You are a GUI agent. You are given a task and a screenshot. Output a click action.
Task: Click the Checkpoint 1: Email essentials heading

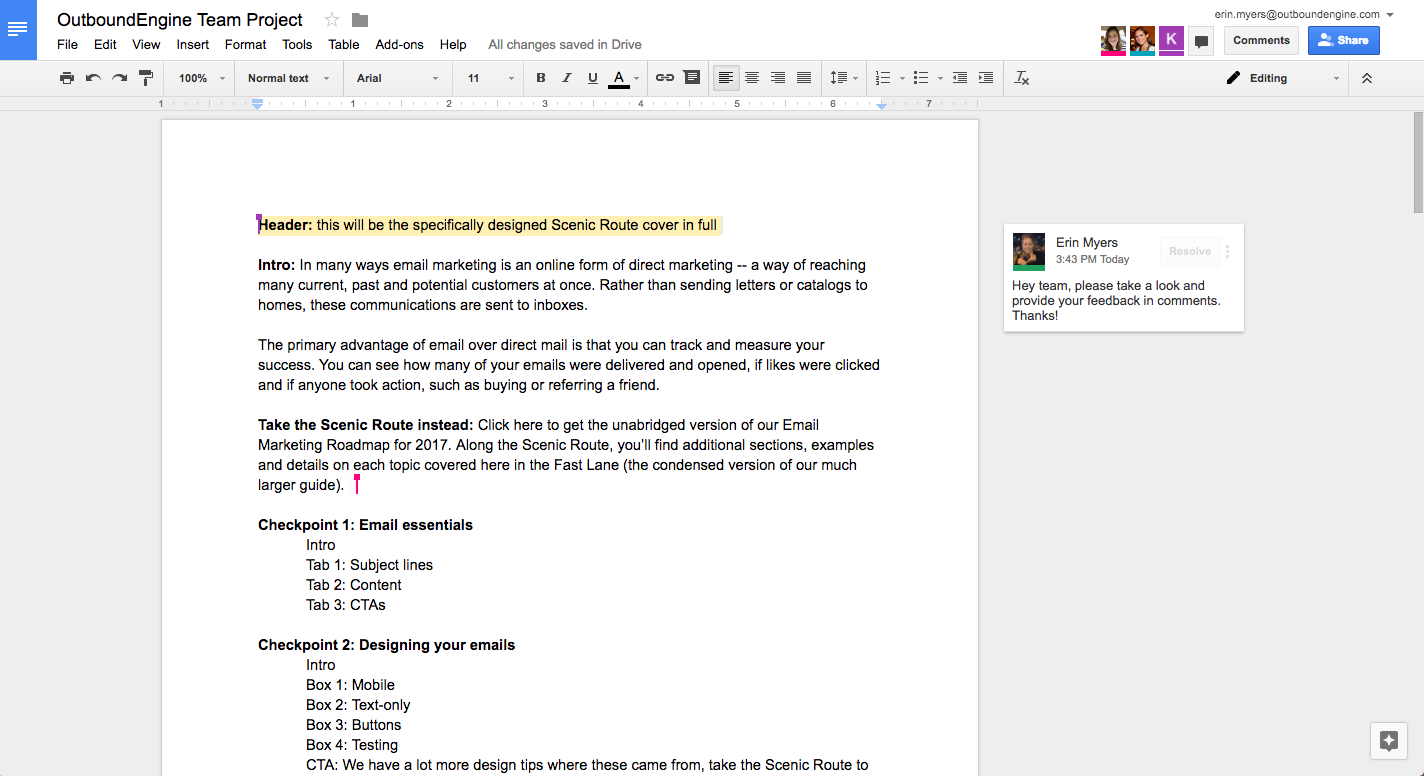[365, 525]
